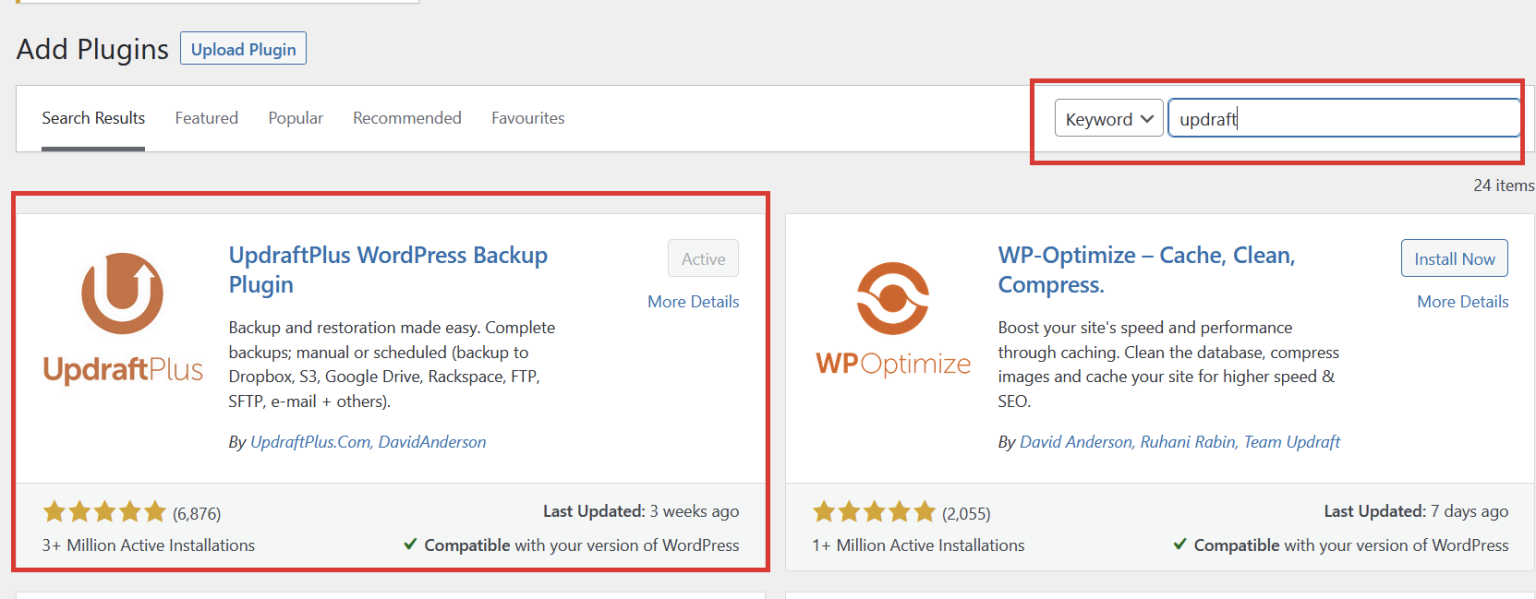Open UpdraftPlus WordPress Backup Plugin title link

pyautogui.click(x=388, y=270)
